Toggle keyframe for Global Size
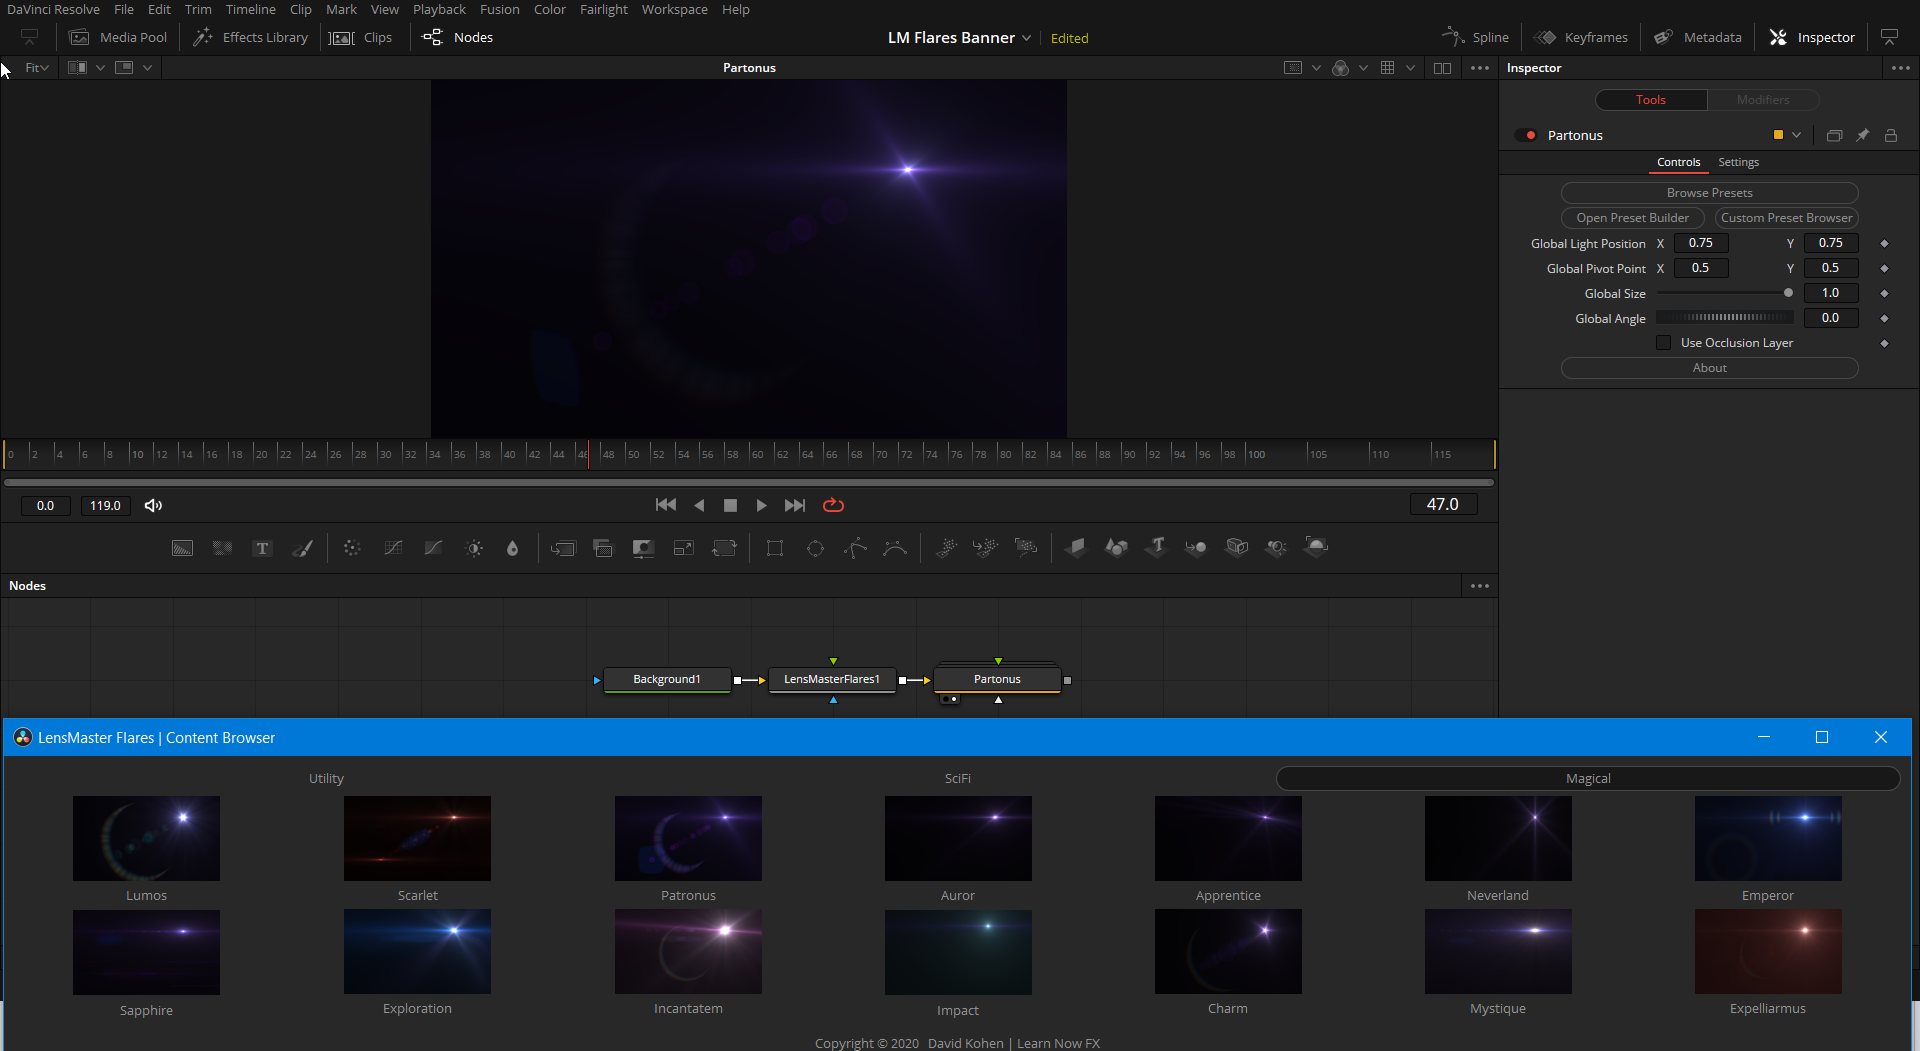This screenshot has width=1920, height=1051. coord(1884,293)
